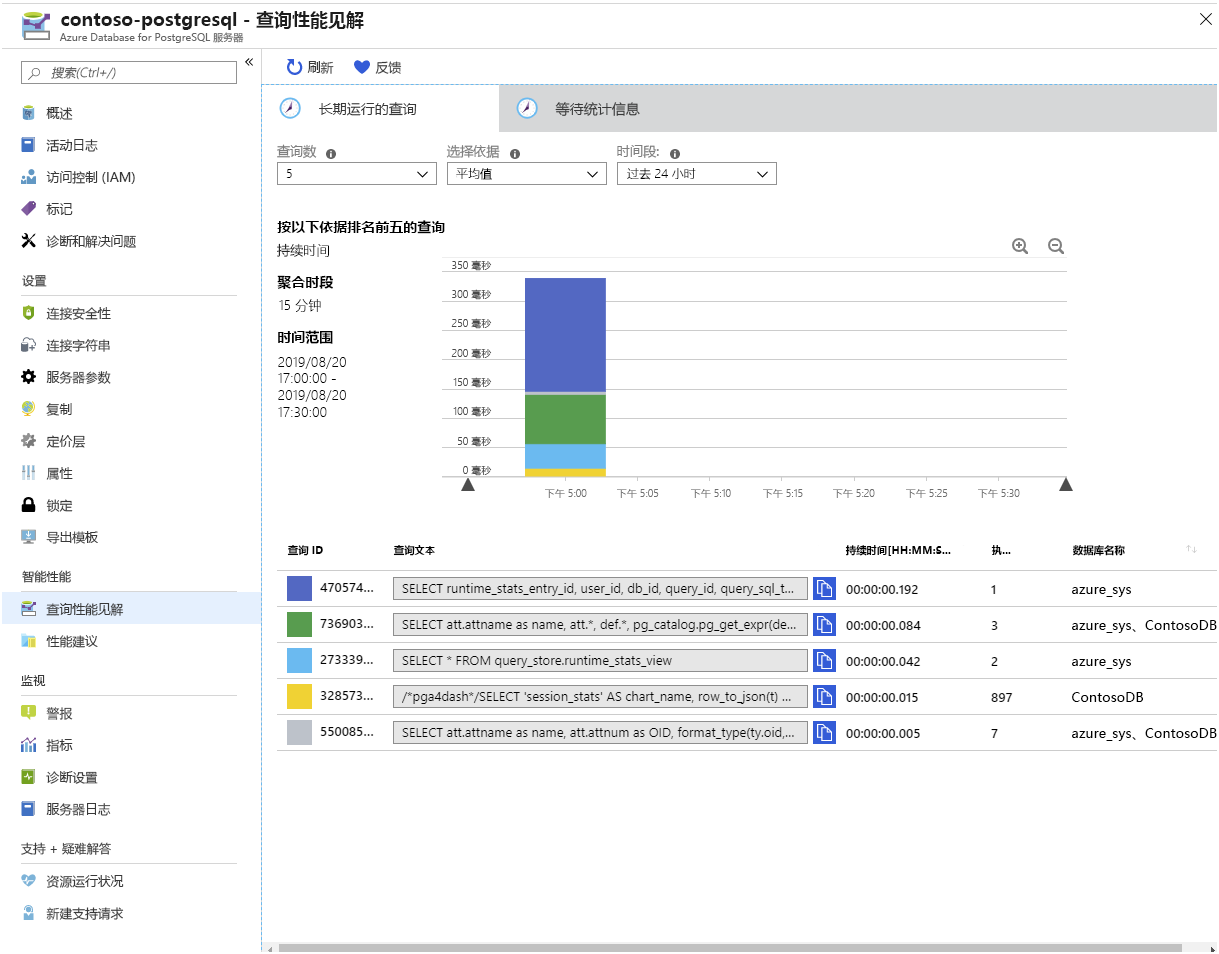Viewport: 1219px width, 954px height.
Task: Click the 执... executions column header
Action: (x=1001, y=550)
